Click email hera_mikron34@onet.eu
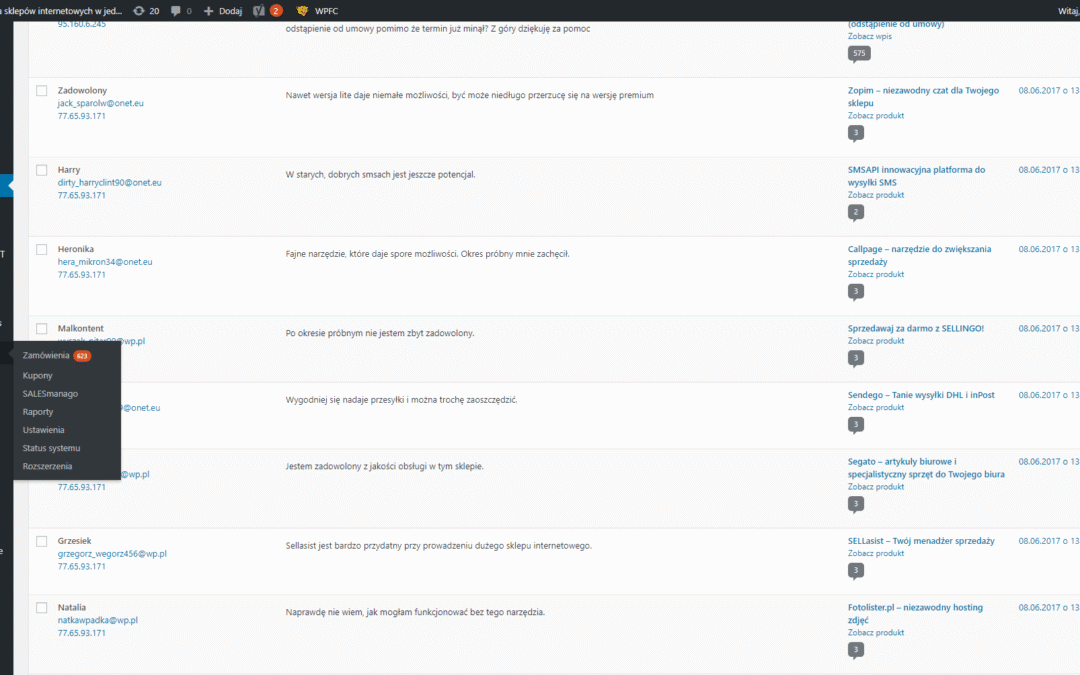The width and height of the screenshot is (1080, 675). pos(105,262)
